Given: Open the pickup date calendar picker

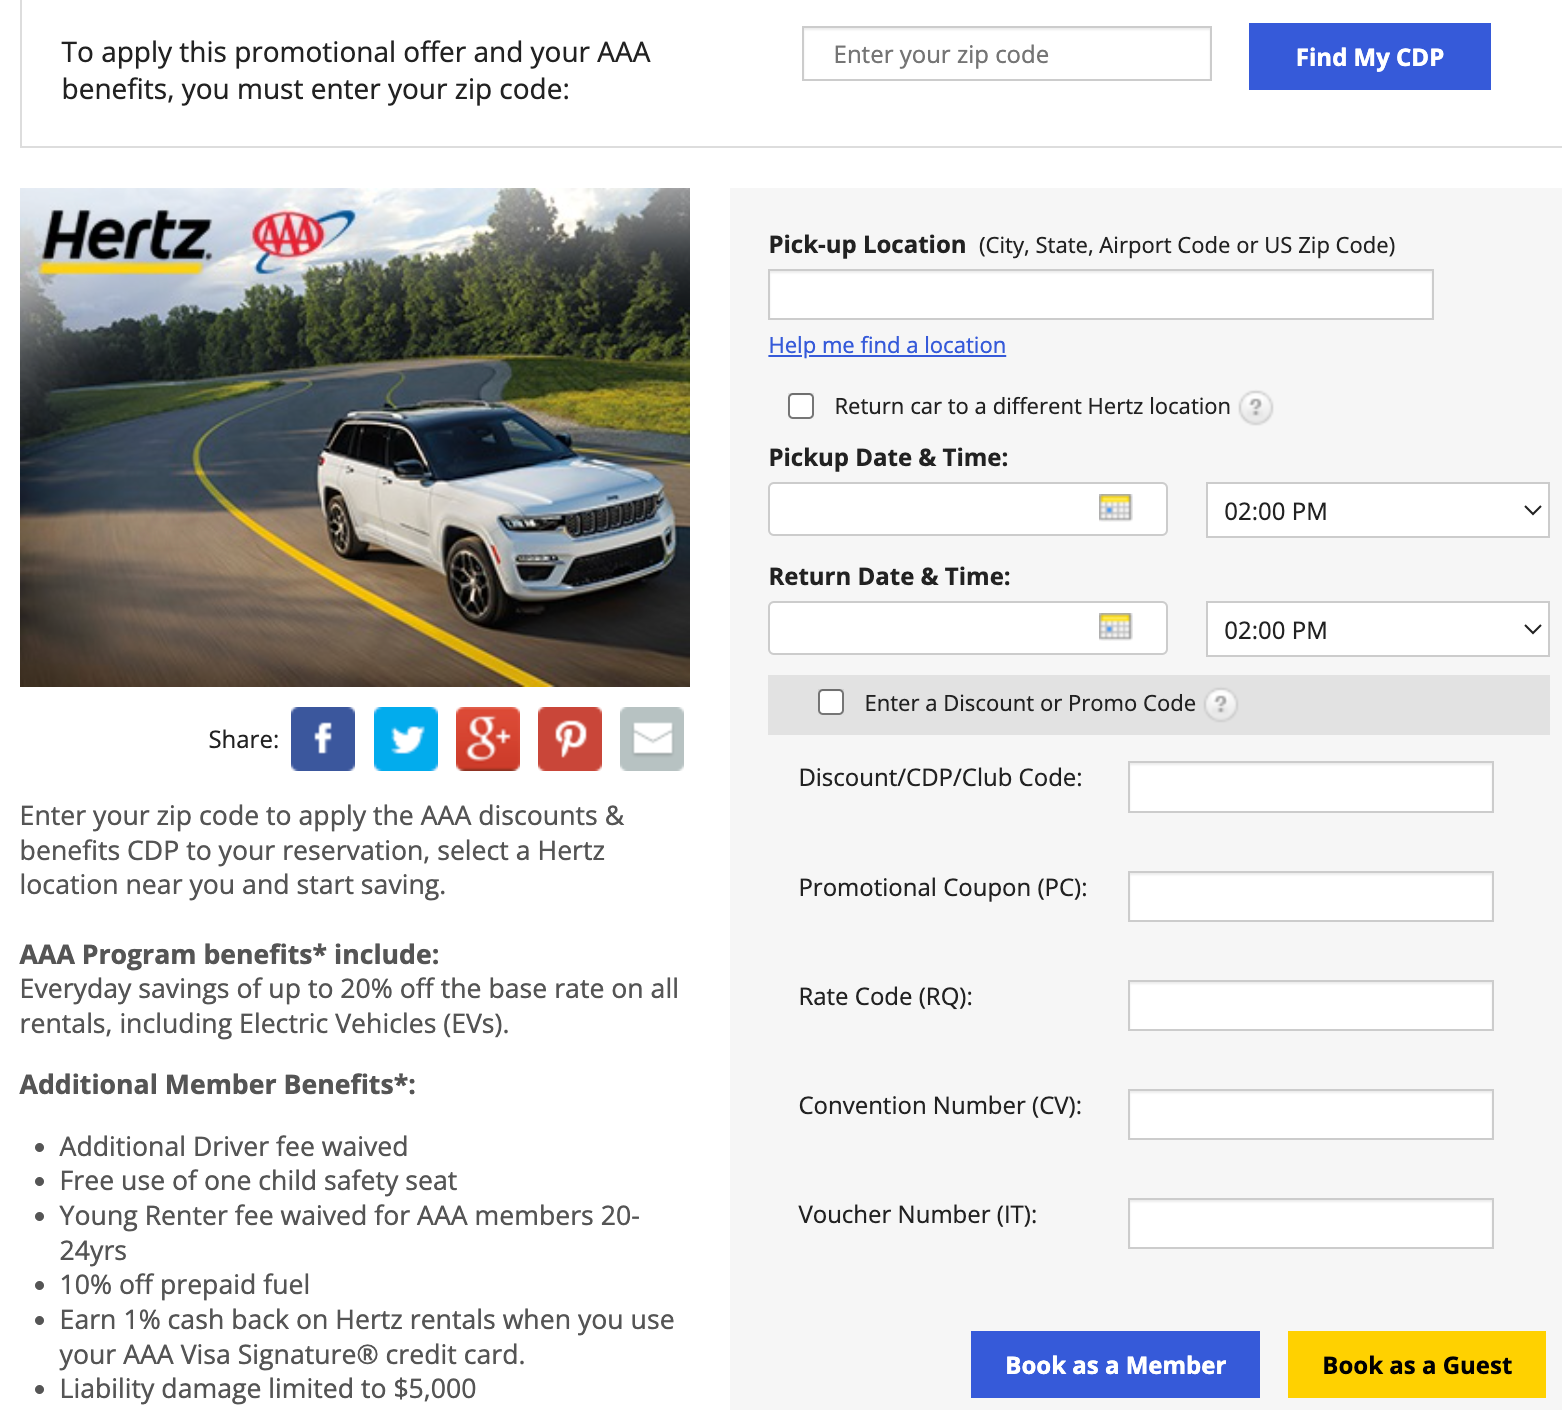Looking at the screenshot, I should pos(1117,508).
